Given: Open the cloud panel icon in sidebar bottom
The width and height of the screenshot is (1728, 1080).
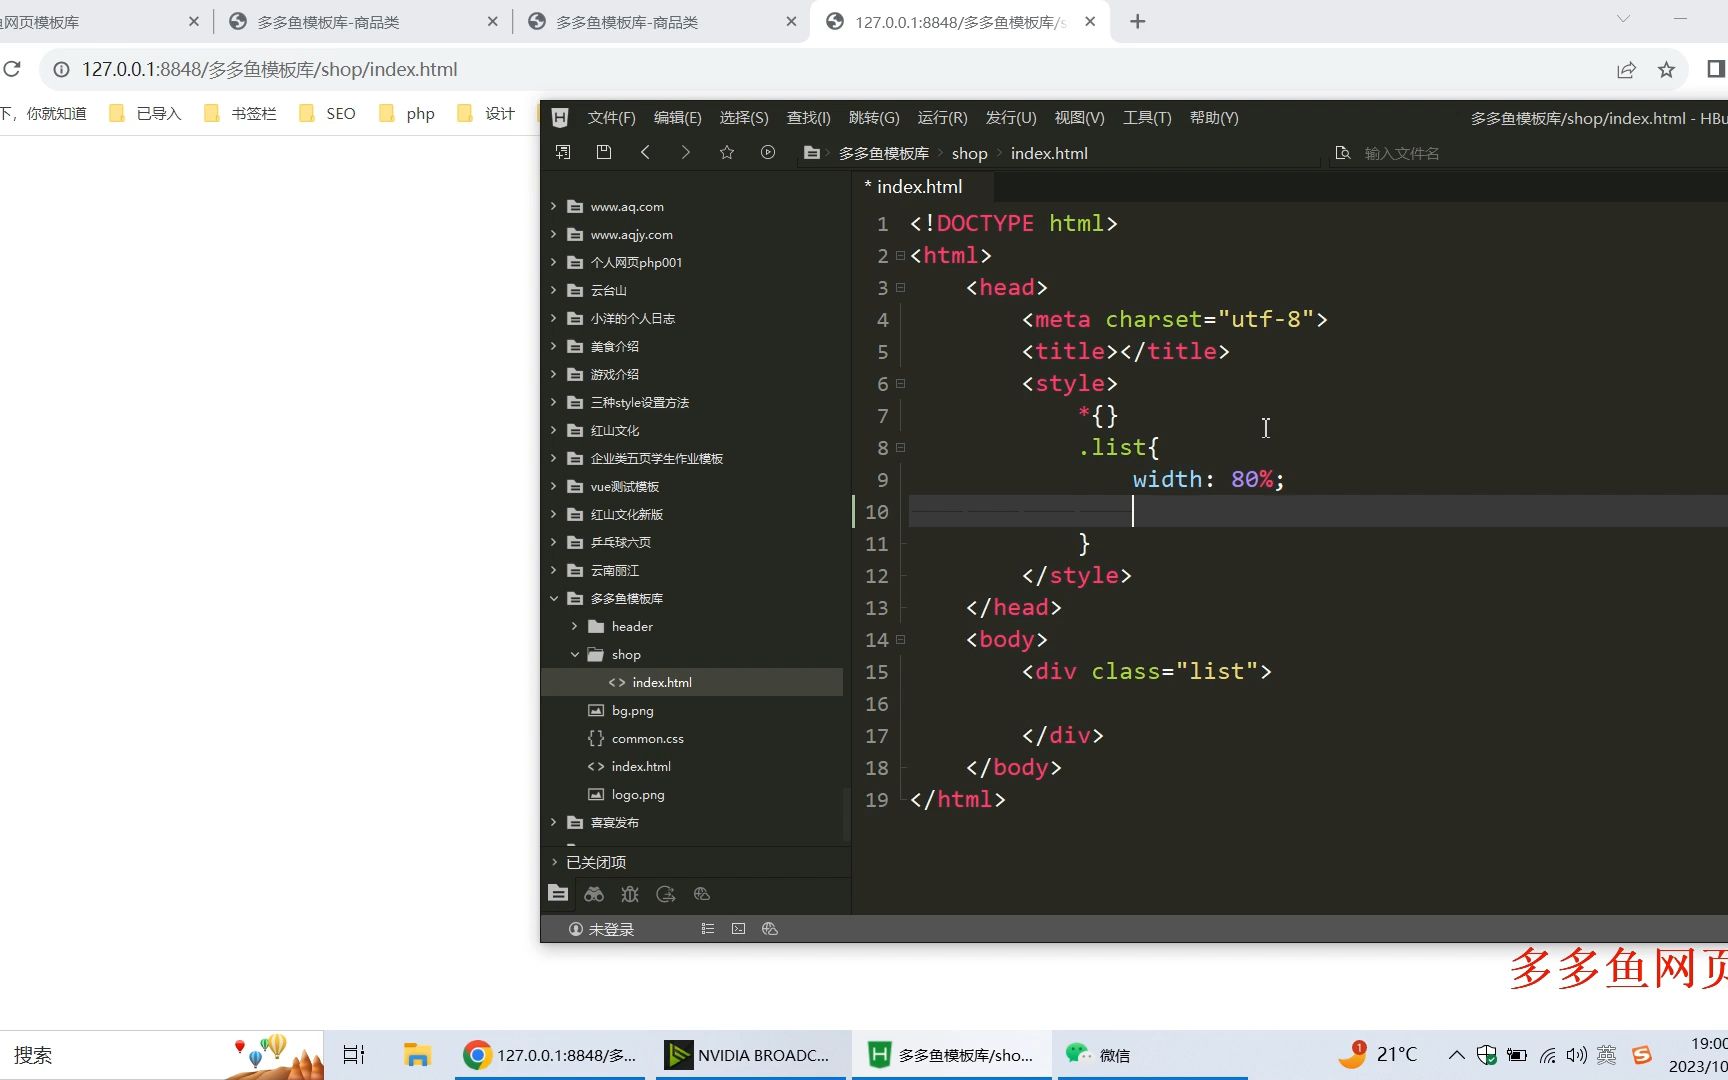Looking at the screenshot, I should pos(702,894).
